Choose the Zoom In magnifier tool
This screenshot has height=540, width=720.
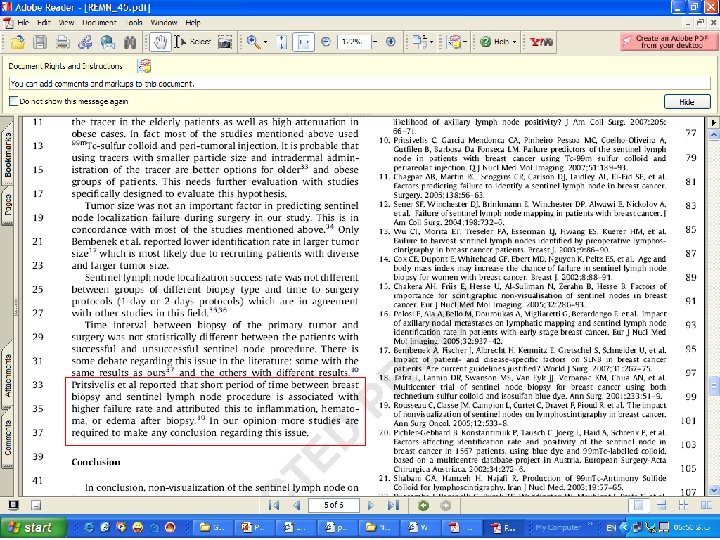coord(253,42)
